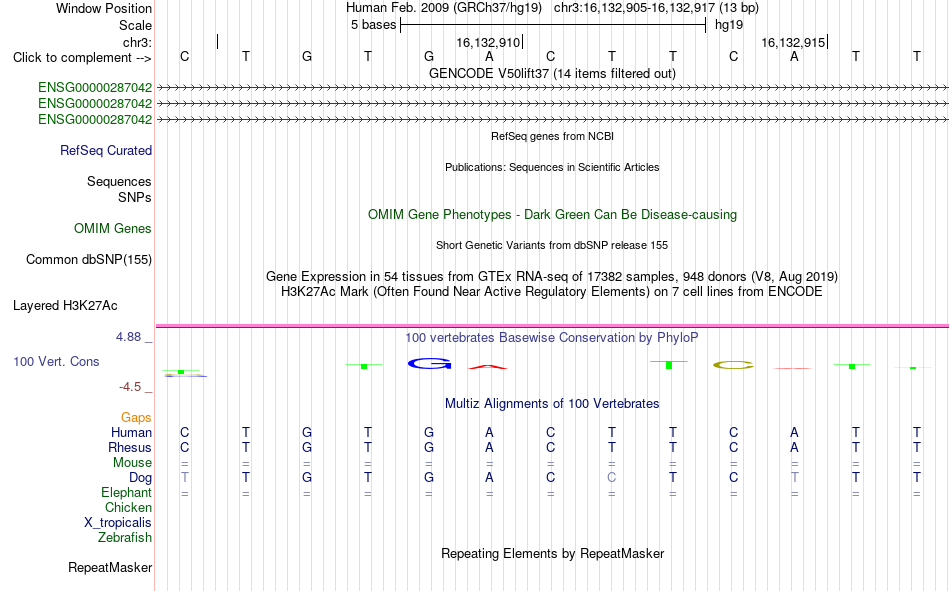Select the Dog alignment row label

point(140,478)
